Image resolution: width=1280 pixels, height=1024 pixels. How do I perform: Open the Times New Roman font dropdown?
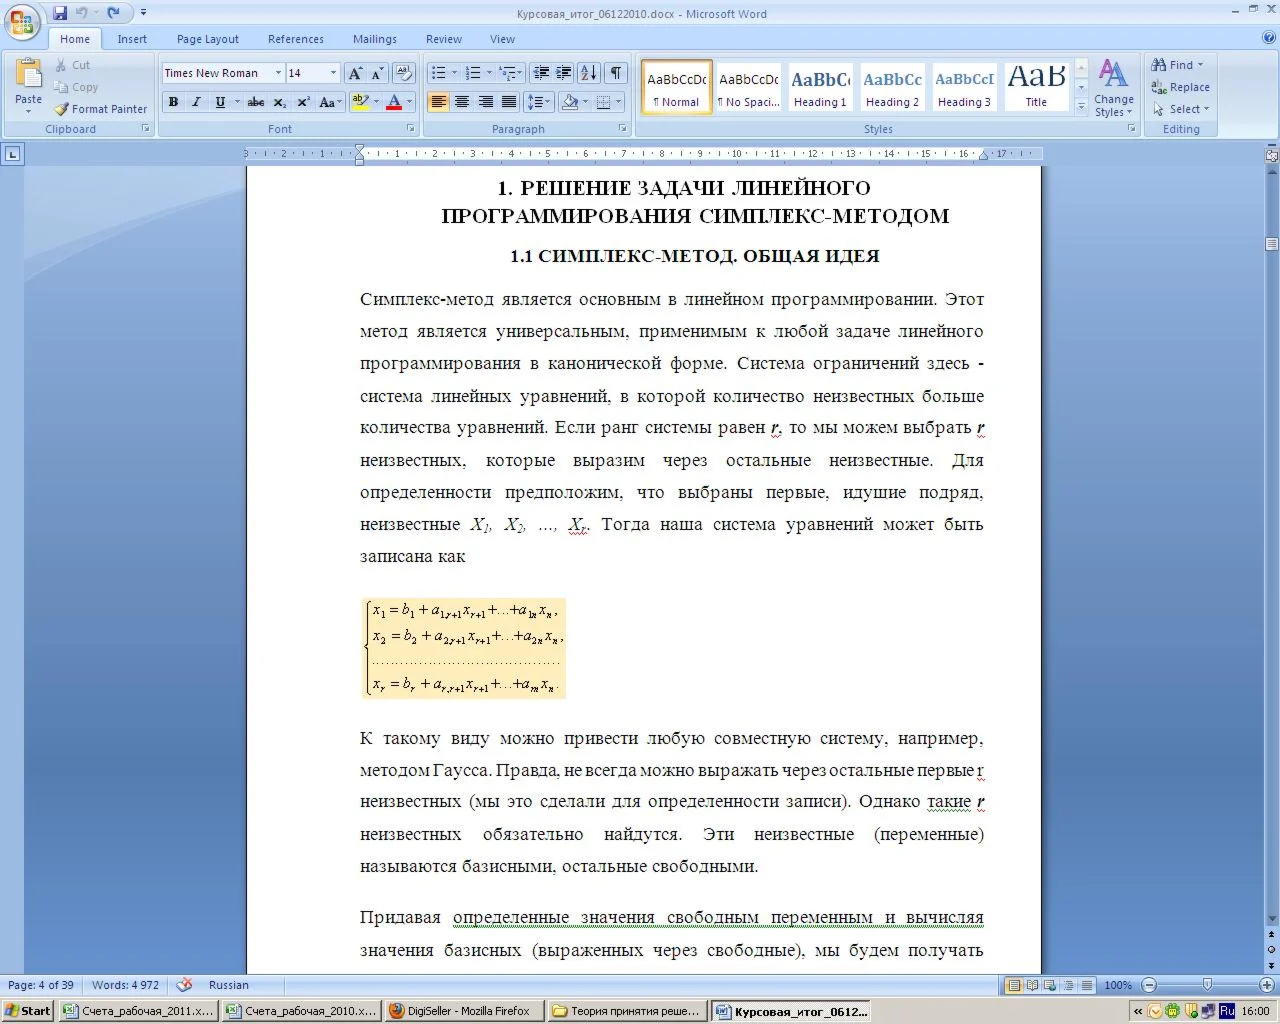coord(279,73)
